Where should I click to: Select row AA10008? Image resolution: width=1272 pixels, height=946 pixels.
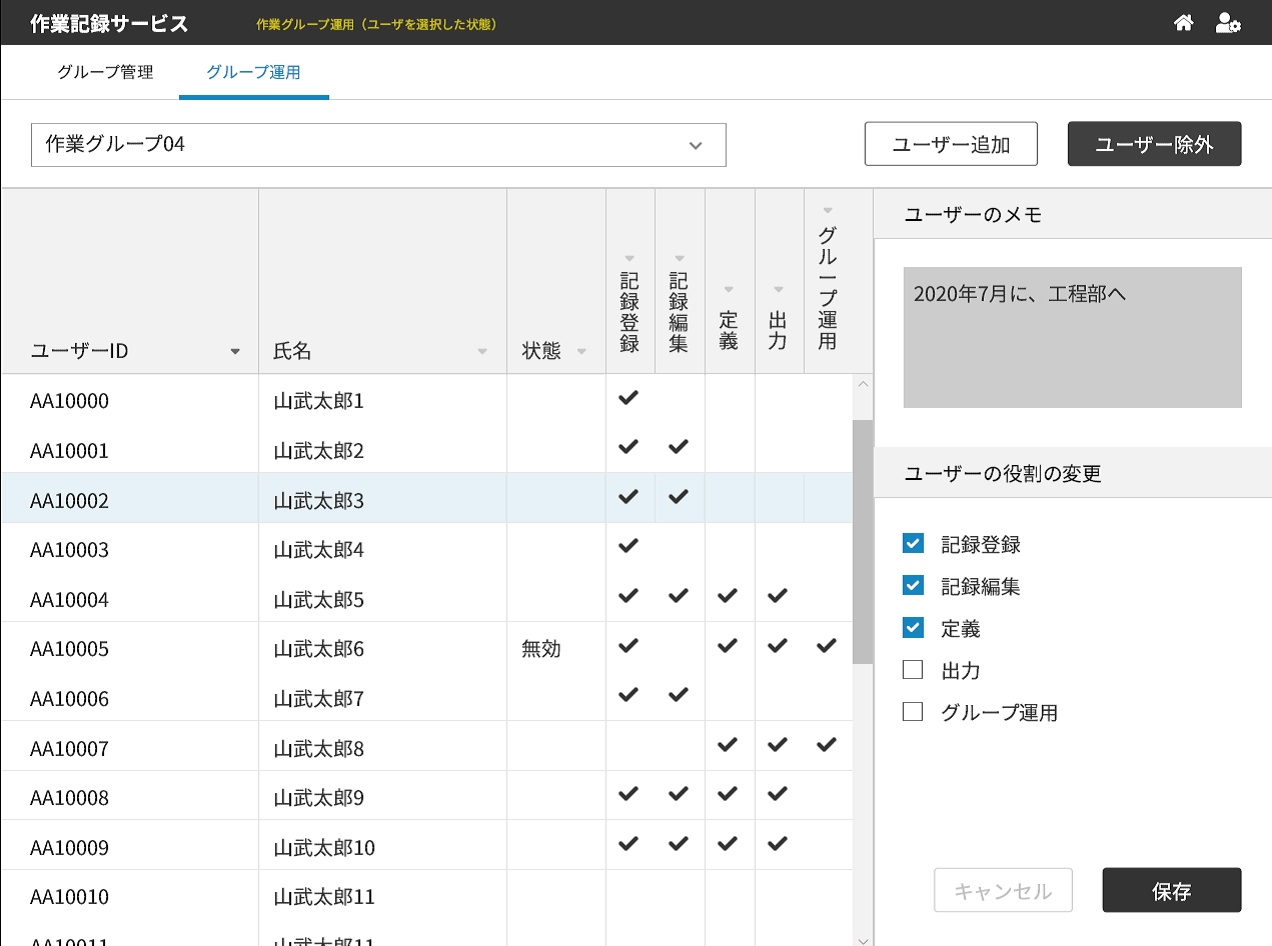(427, 796)
